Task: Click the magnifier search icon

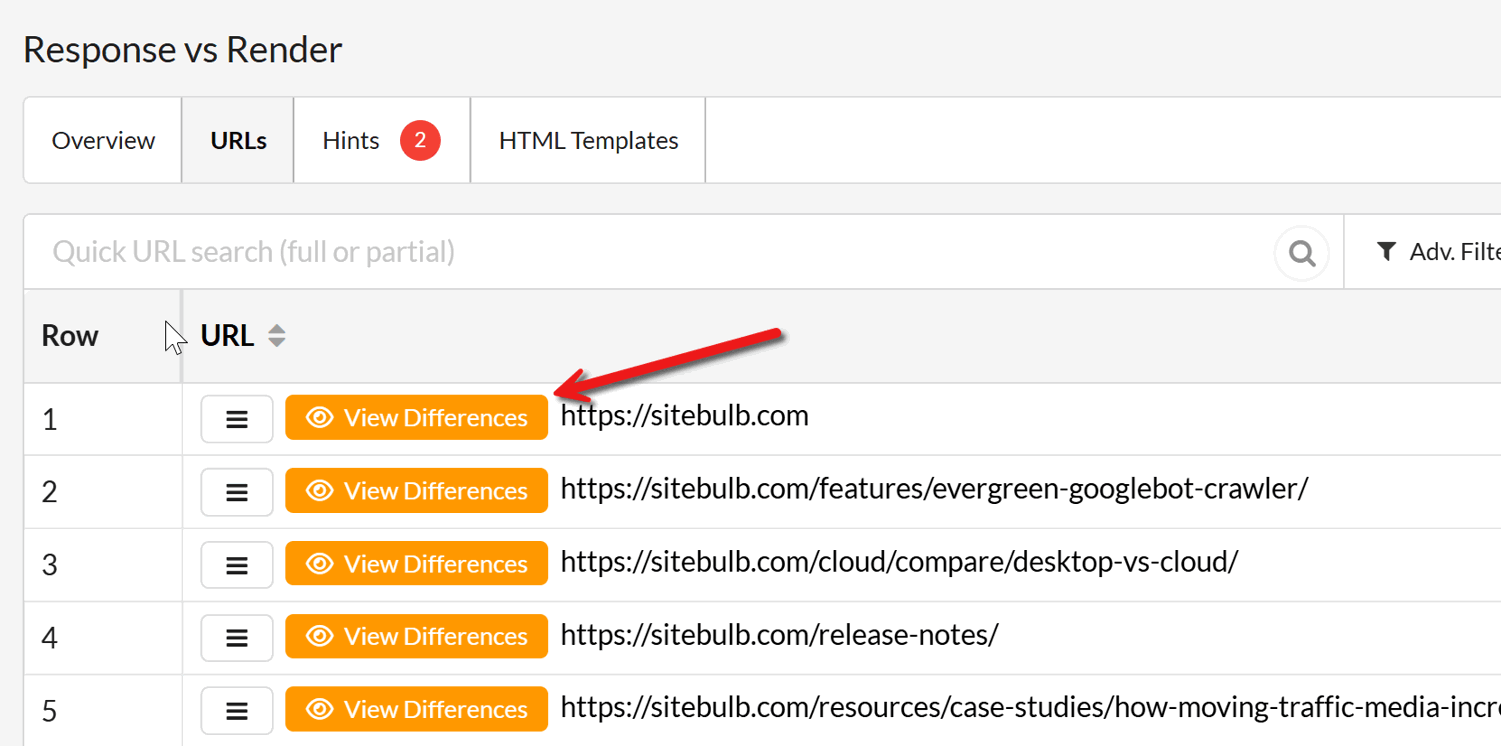Action: [1301, 253]
